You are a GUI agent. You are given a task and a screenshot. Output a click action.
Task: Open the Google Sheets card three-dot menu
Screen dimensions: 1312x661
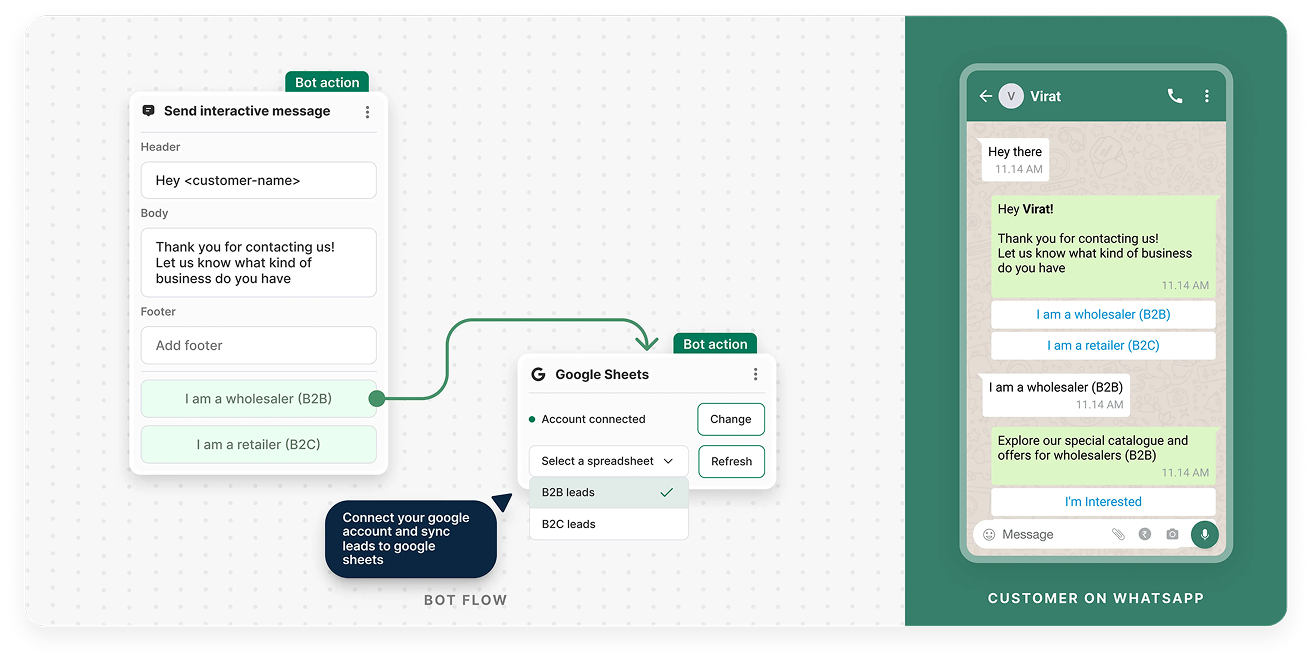pyautogui.click(x=755, y=374)
